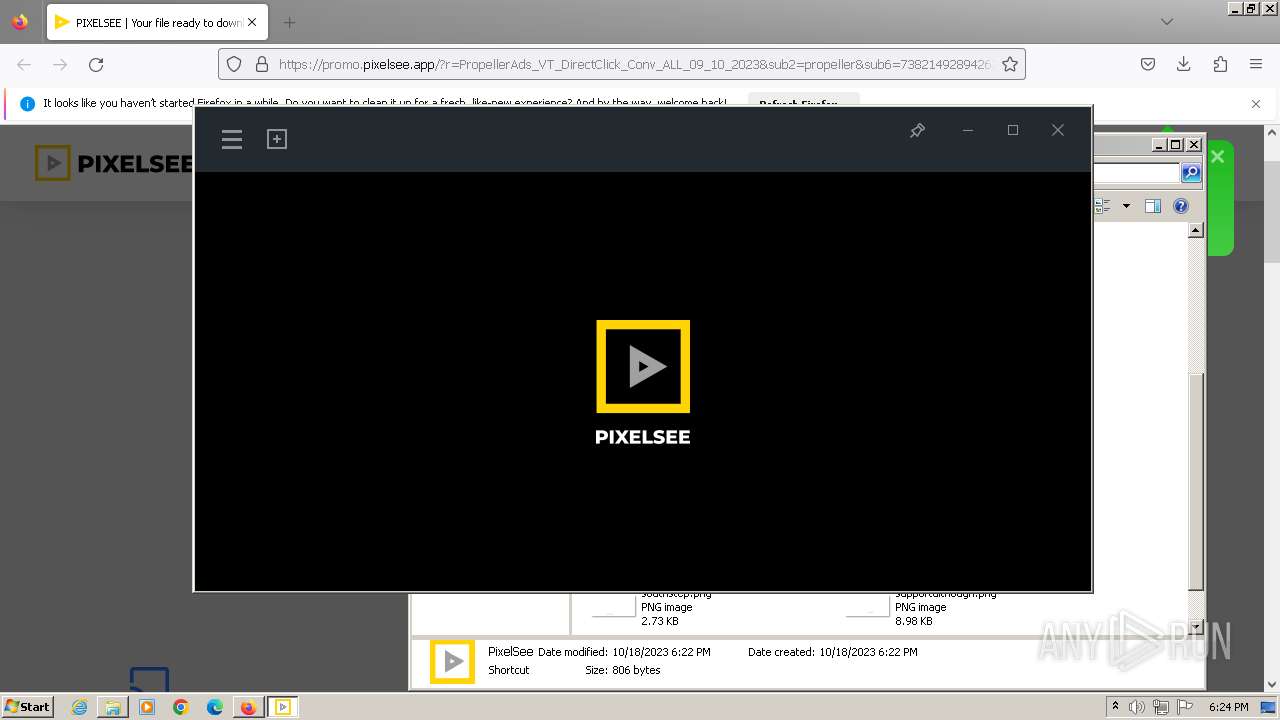This screenshot has width=1280, height=720.
Task: Open Explorer view options dropdown arrow
Action: pyautogui.click(x=1126, y=206)
